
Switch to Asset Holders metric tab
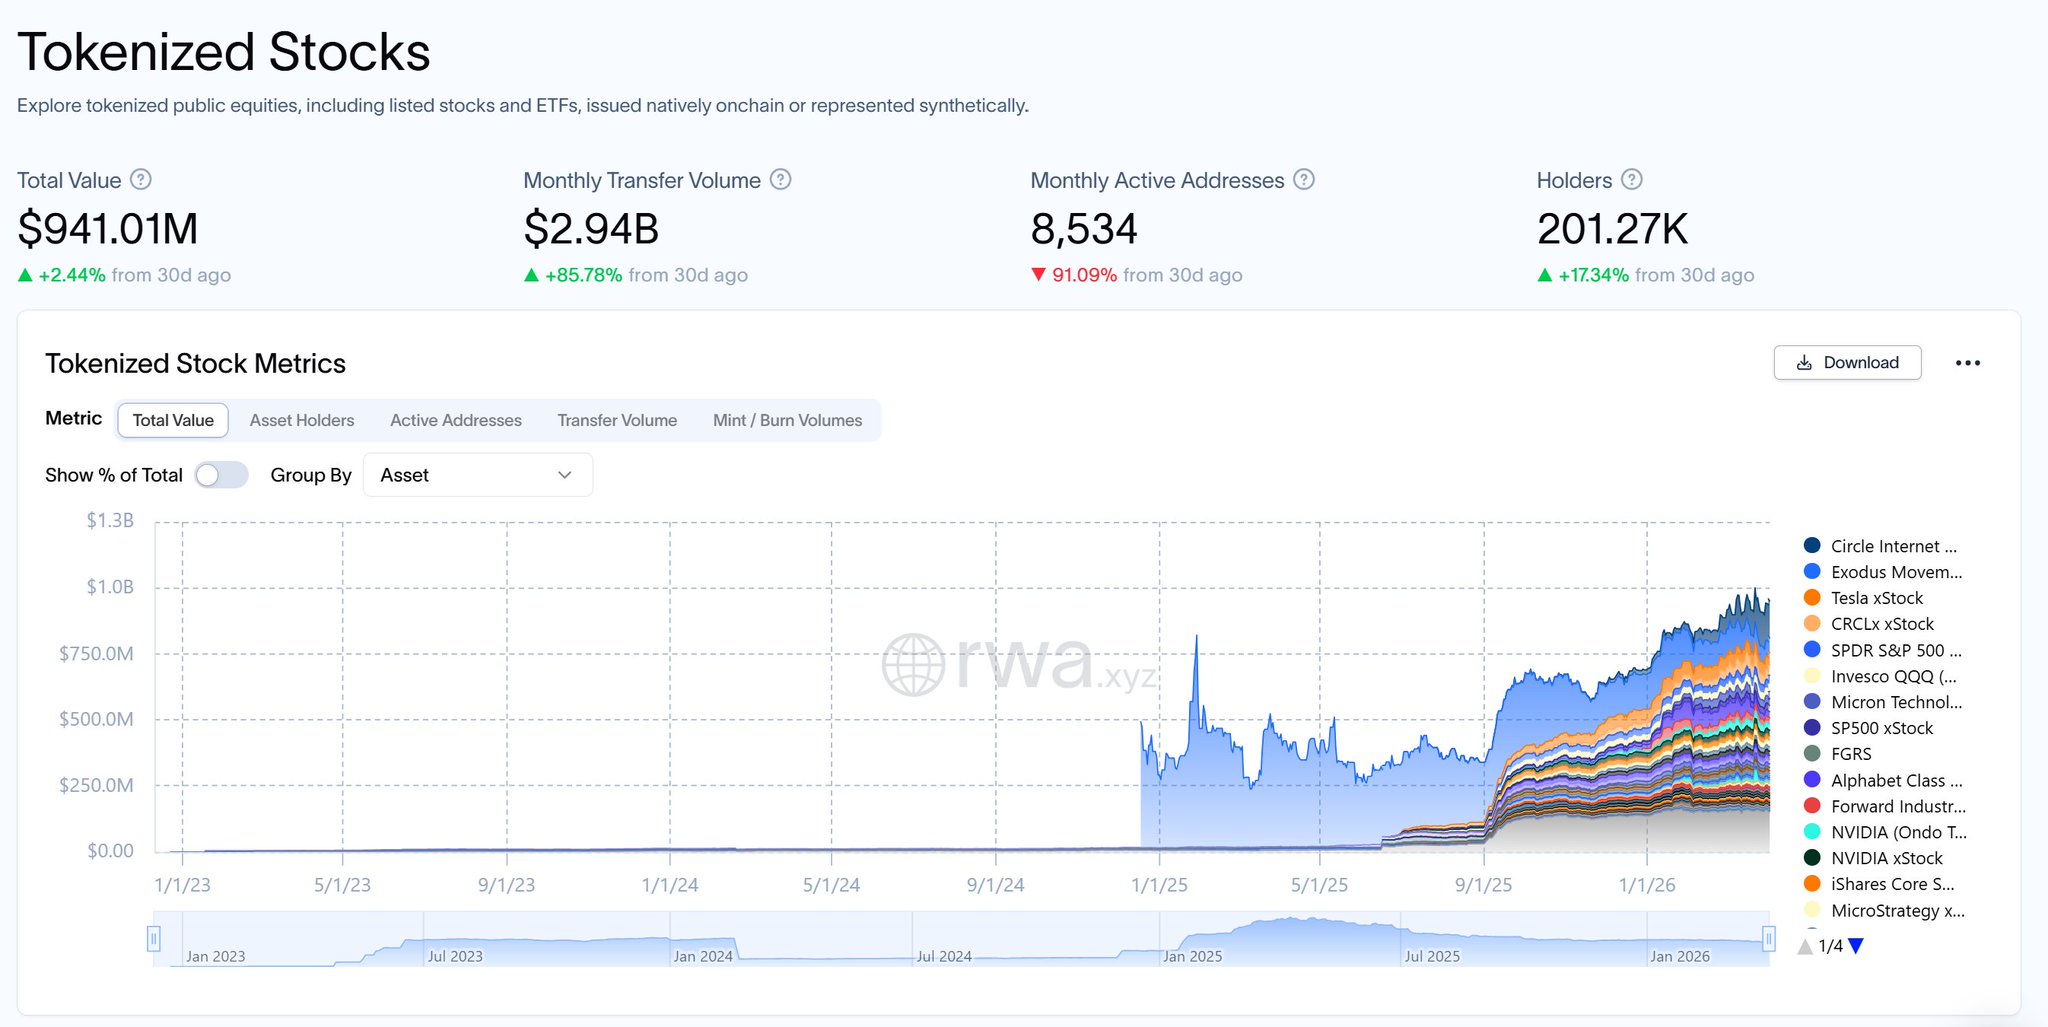pyautogui.click(x=302, y=420)
